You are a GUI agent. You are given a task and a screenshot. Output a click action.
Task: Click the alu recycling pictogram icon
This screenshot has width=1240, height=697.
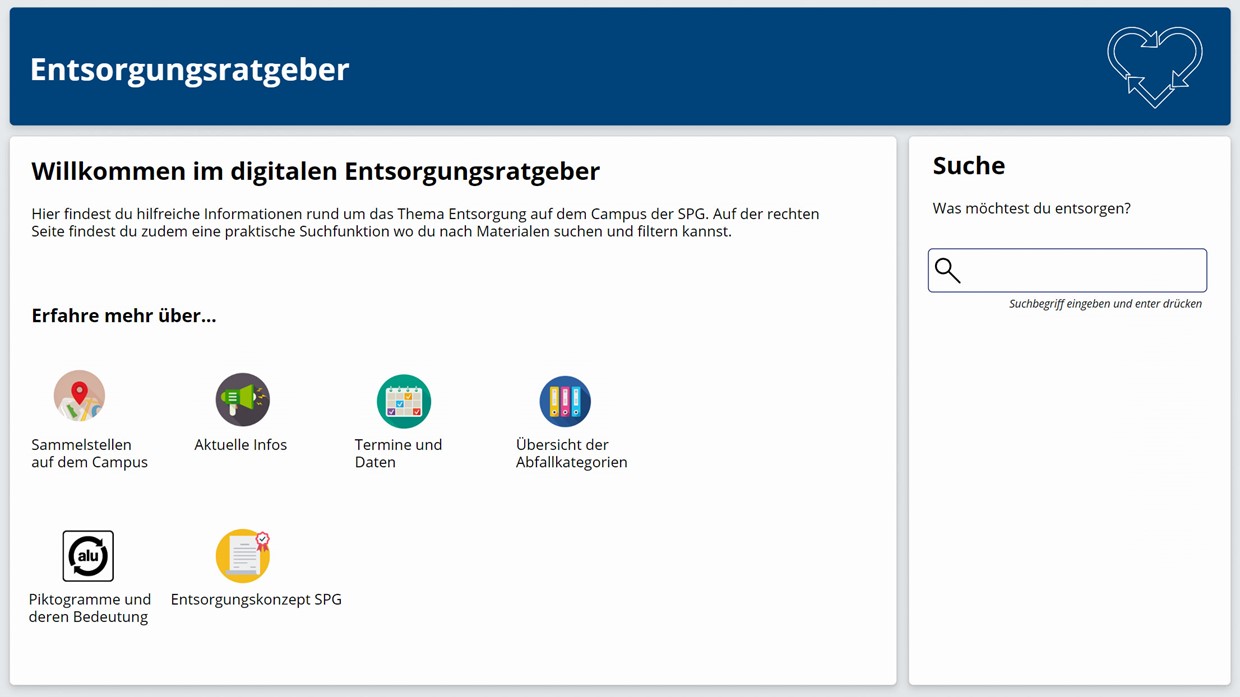[88, 556]
